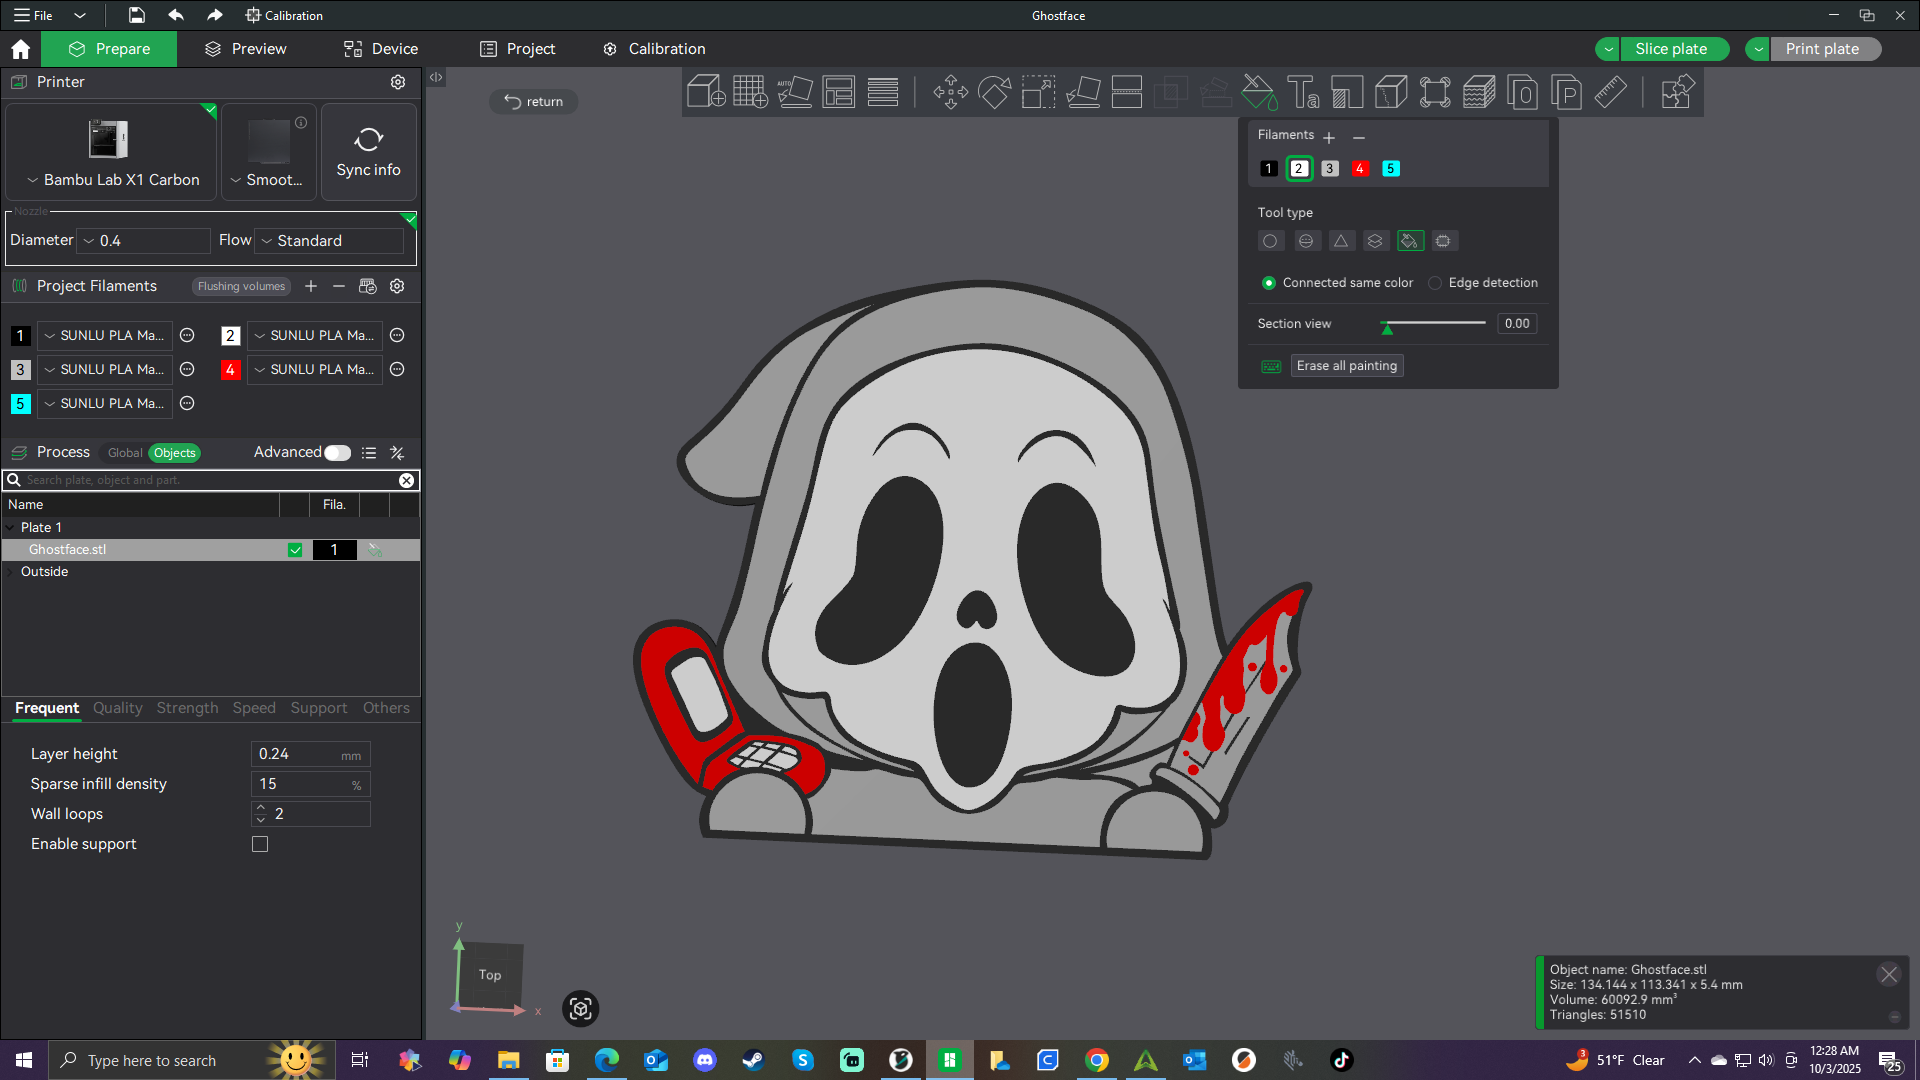
Task: Select red filament 4 swatch in painting panel
Action: tap(1360, 169)
